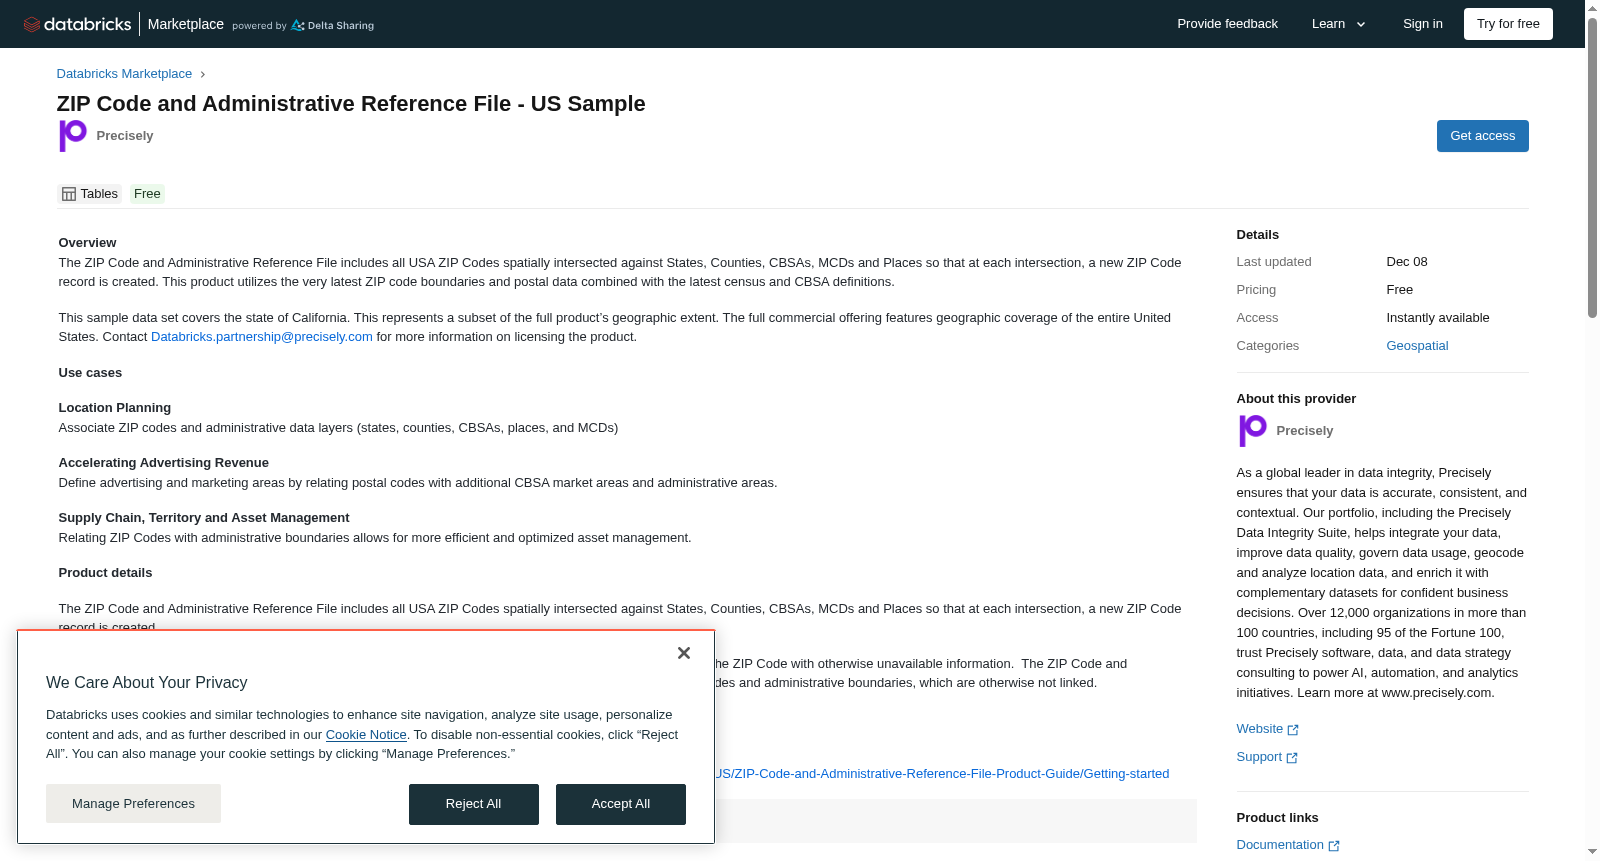1600x861 pixels.
Task: Click the We Care About Your Privacy heading
Action: (x=147, y=683)
